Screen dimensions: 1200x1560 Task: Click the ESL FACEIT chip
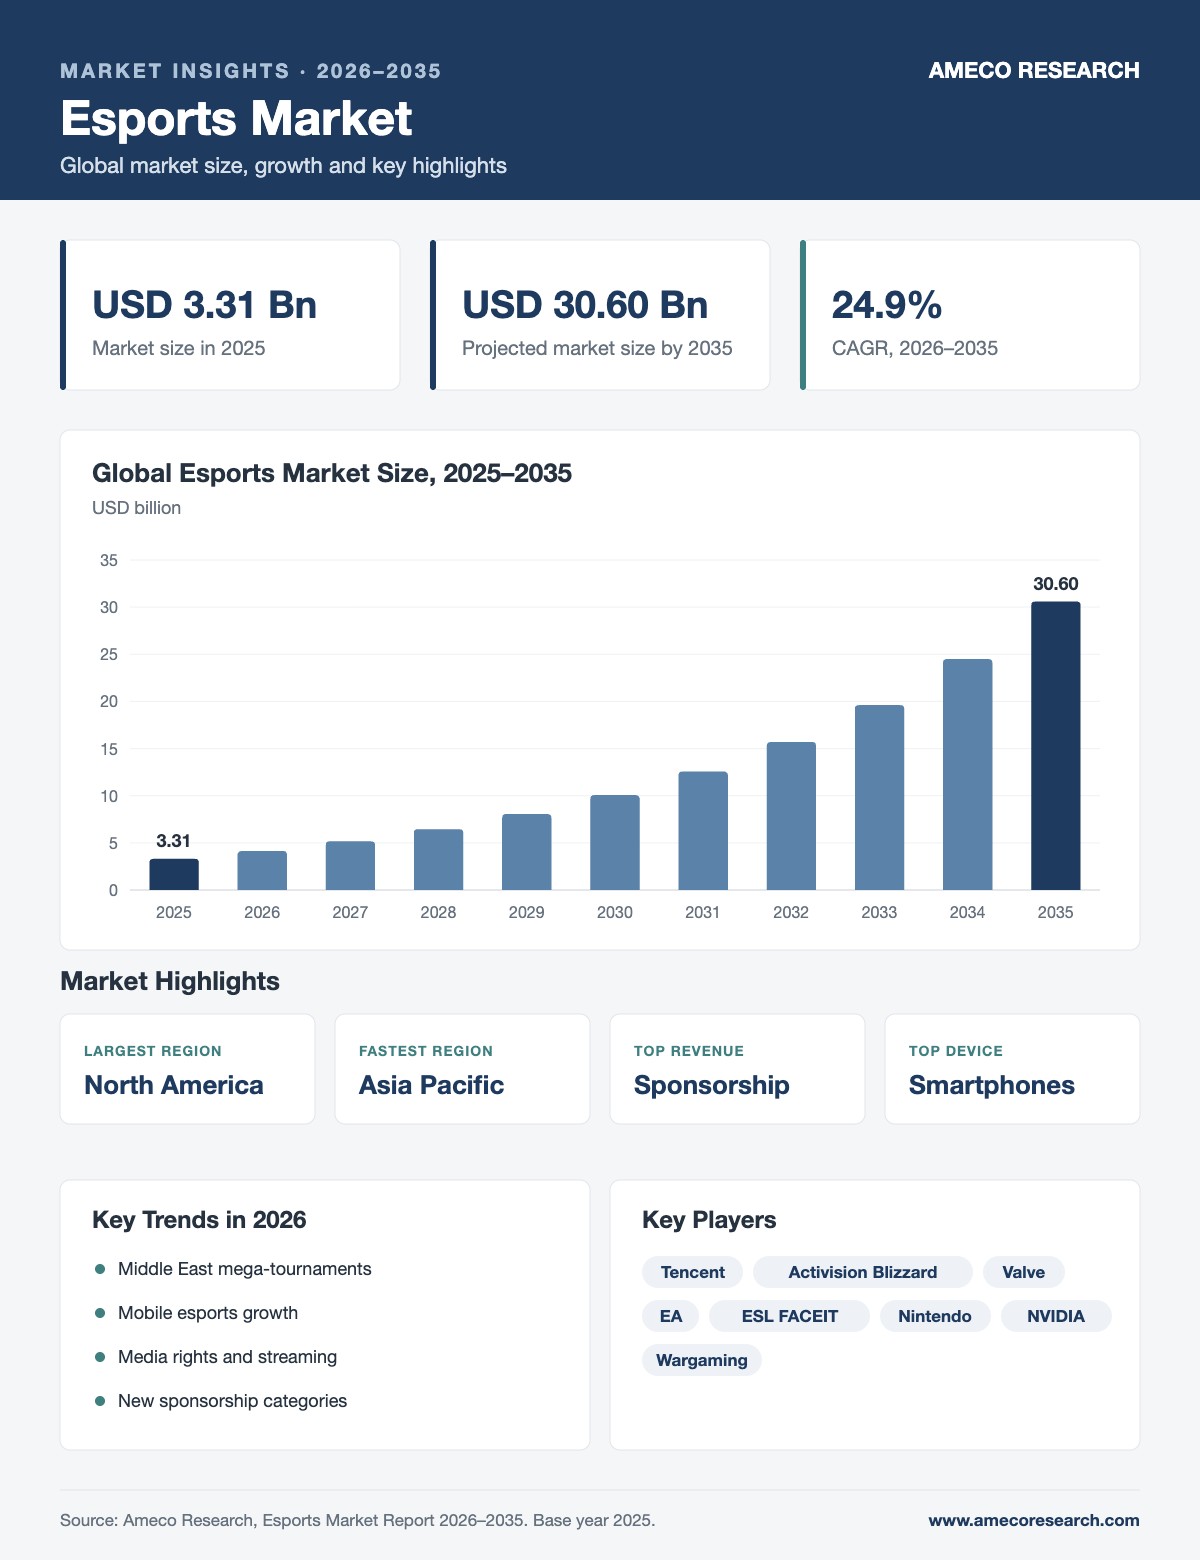tap(790, 1316)
